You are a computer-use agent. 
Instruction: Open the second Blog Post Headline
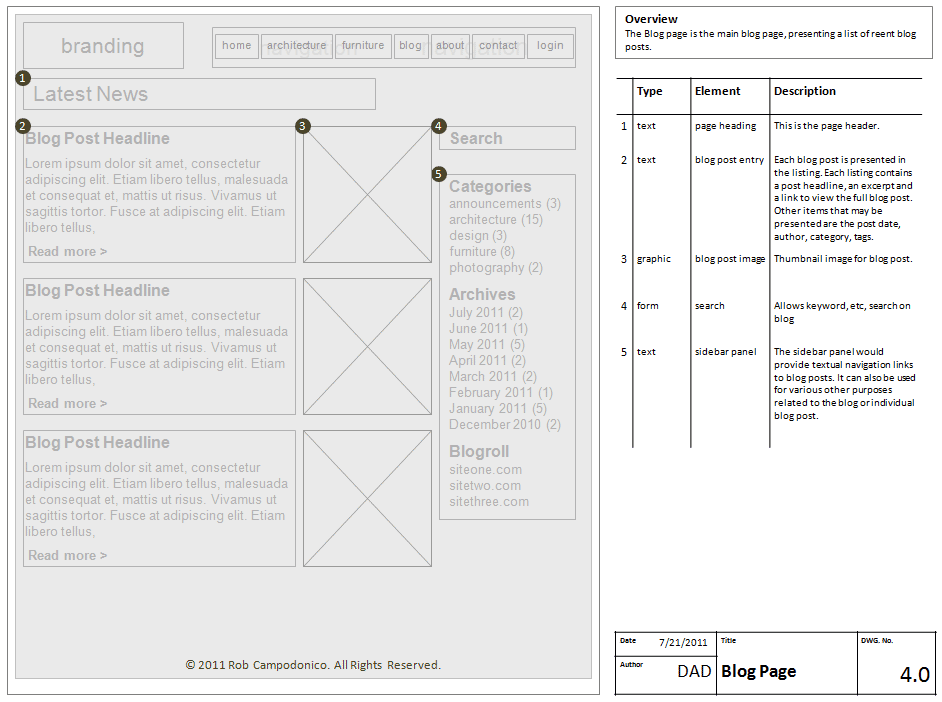click(97, 291)
